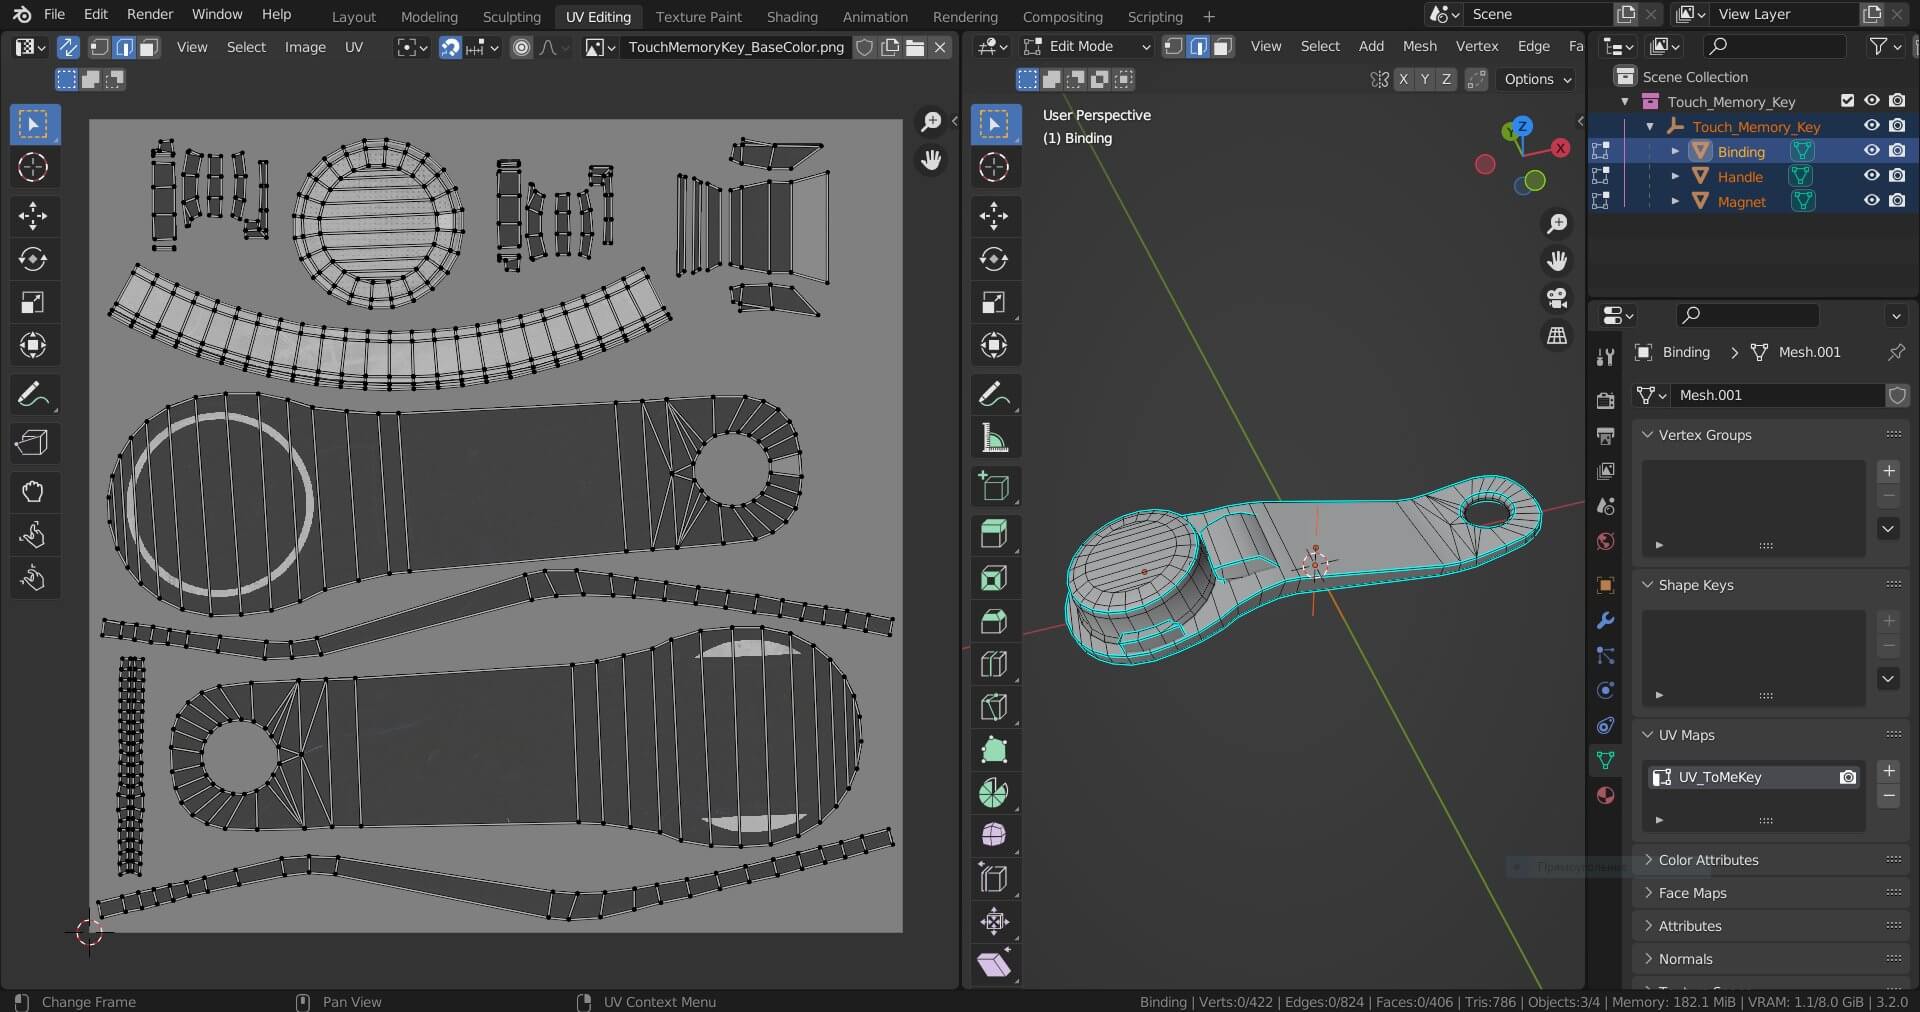Unlink TouchMemoryKey_BaseColor.png image

(940, 47)
